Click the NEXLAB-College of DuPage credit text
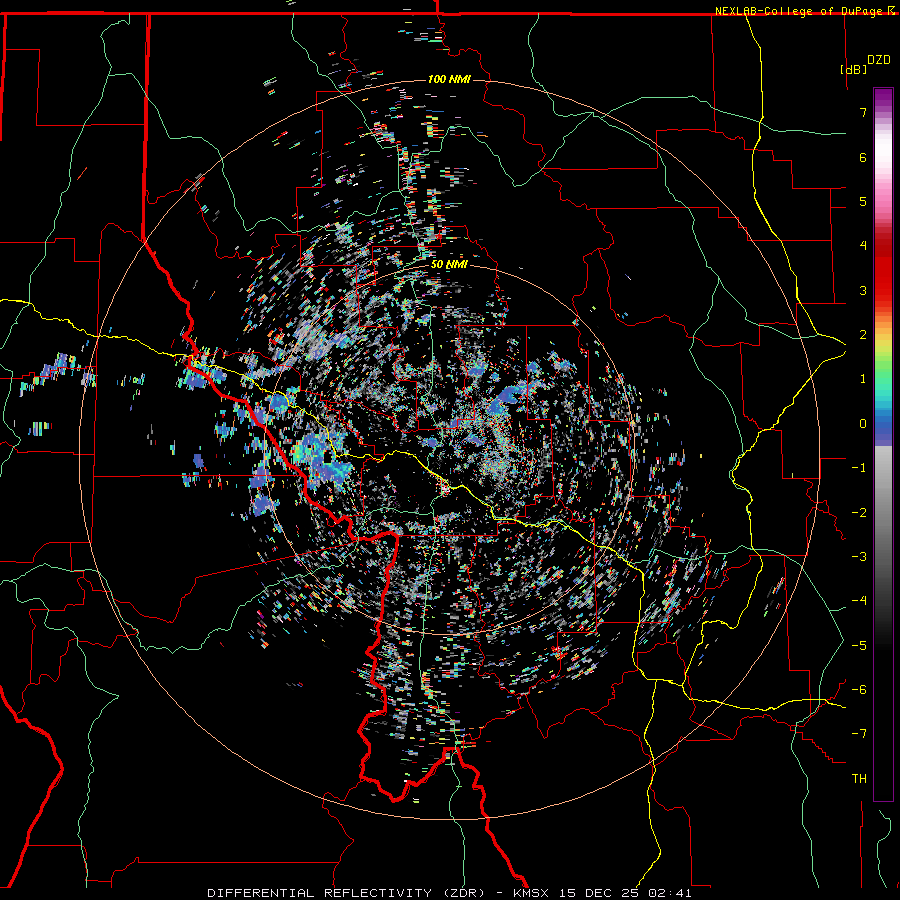 click(801, 11)
